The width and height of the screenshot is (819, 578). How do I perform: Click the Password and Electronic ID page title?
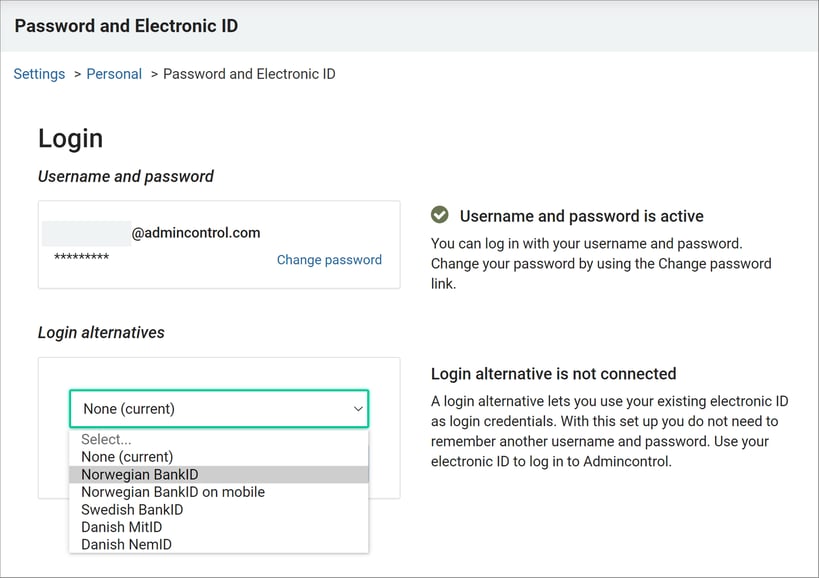pyautogui.click(x=126, y=26)
